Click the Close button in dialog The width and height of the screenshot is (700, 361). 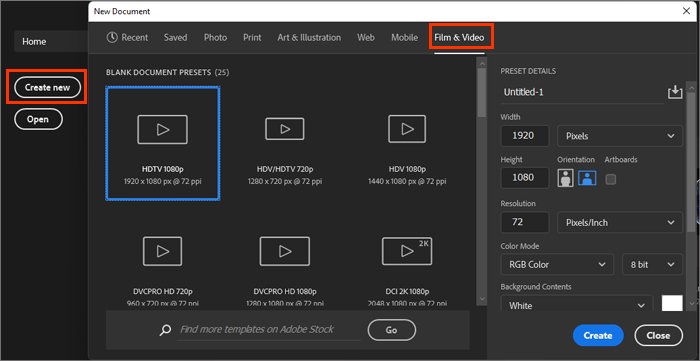coord(658,335)
